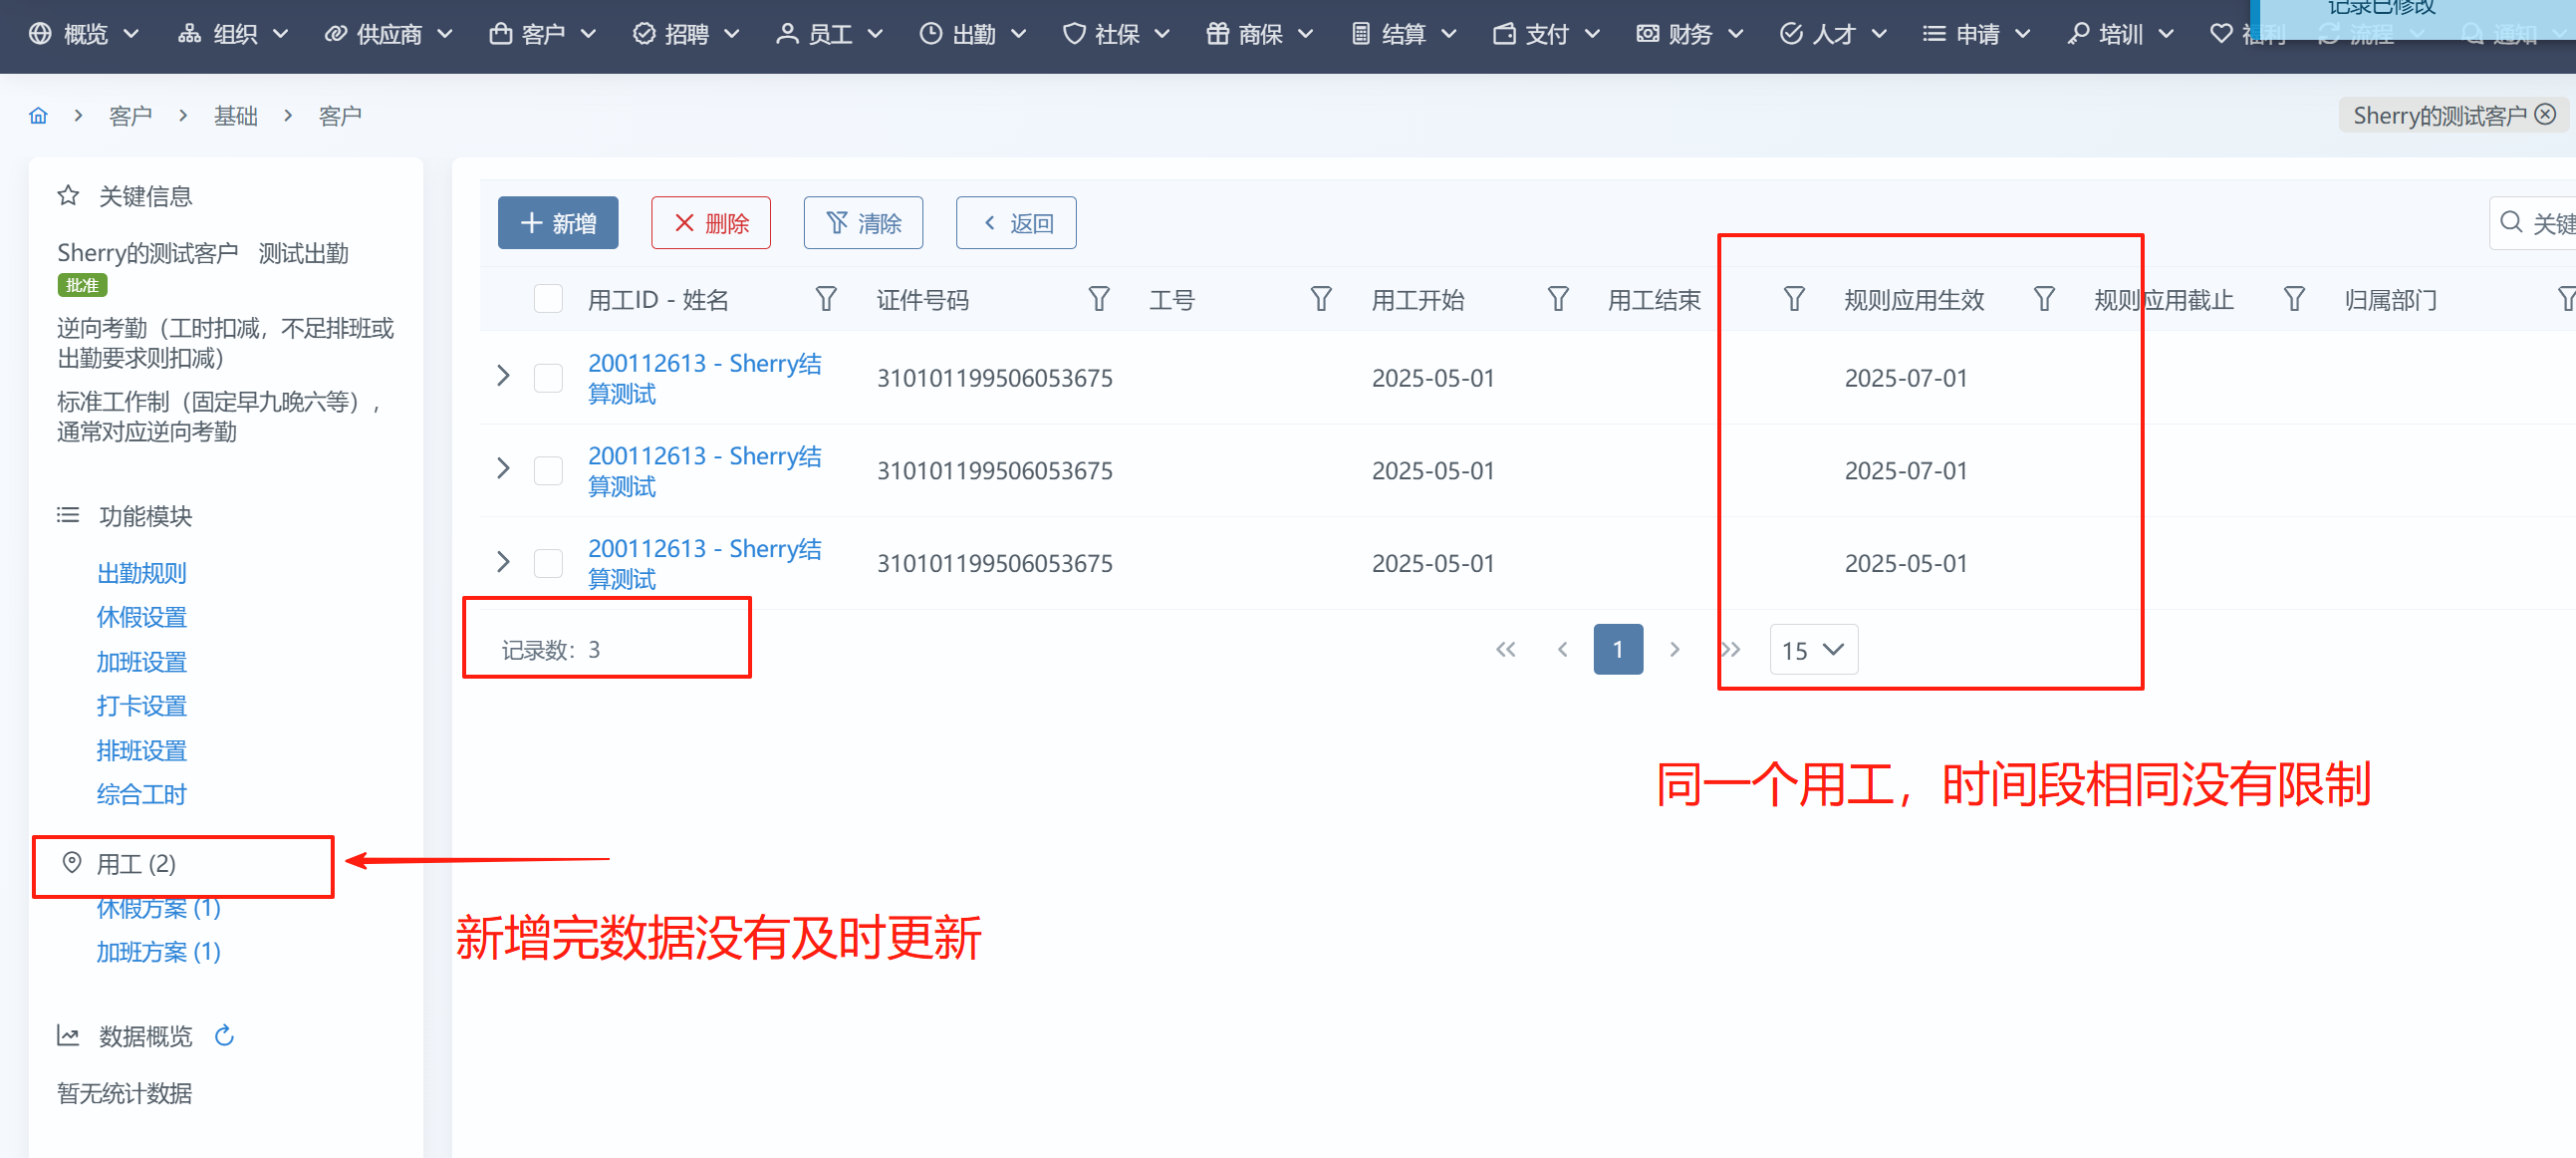Click the 新增 button
The height and width of the screenshot is (1158, 2576).
pyautogui.click(x=557, y=223)
